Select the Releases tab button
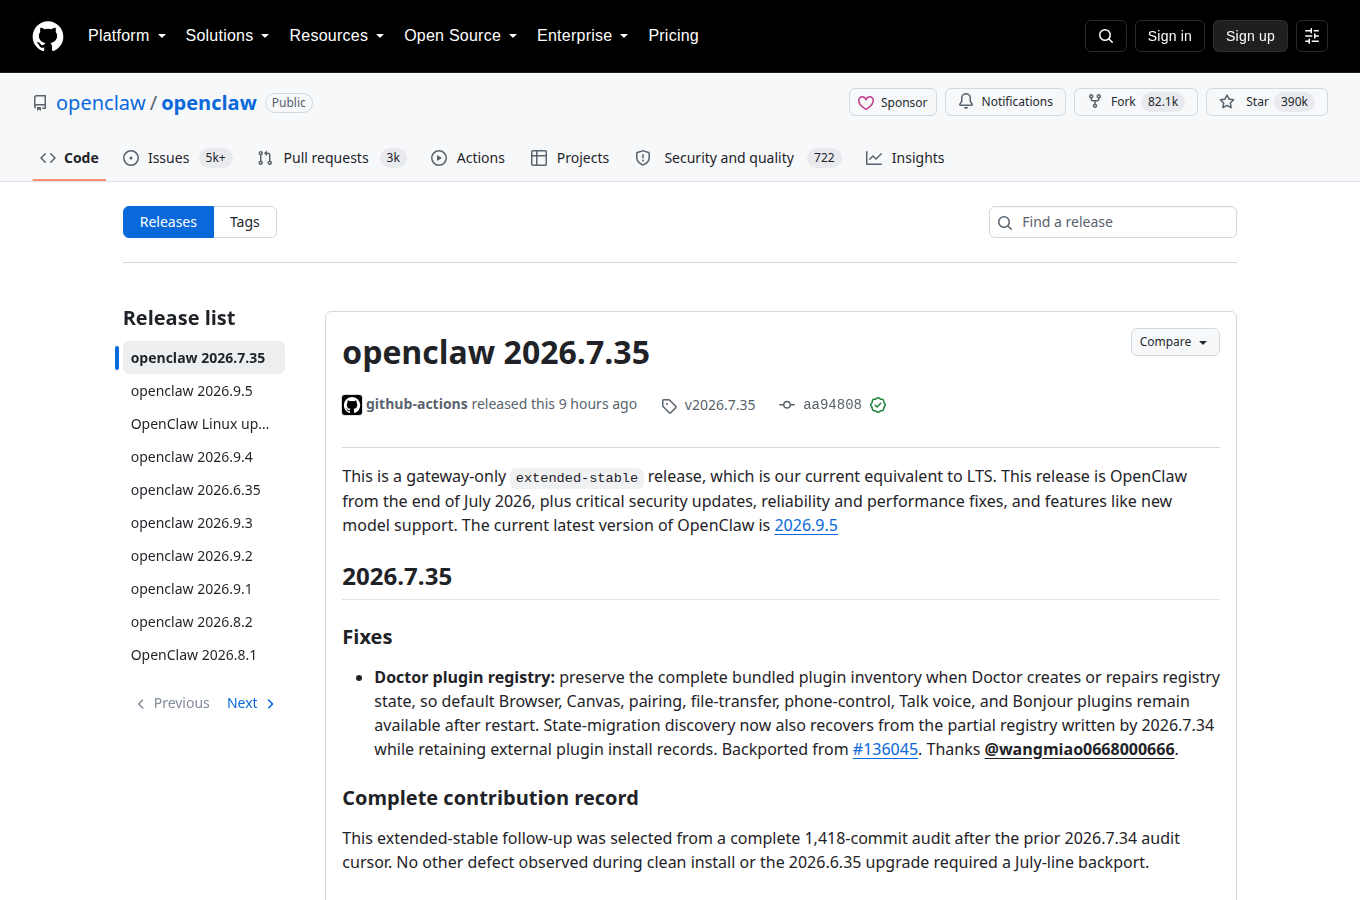The height and width of the screenshot is (900, 1360). pyautogui.click(x=168, y=222)
